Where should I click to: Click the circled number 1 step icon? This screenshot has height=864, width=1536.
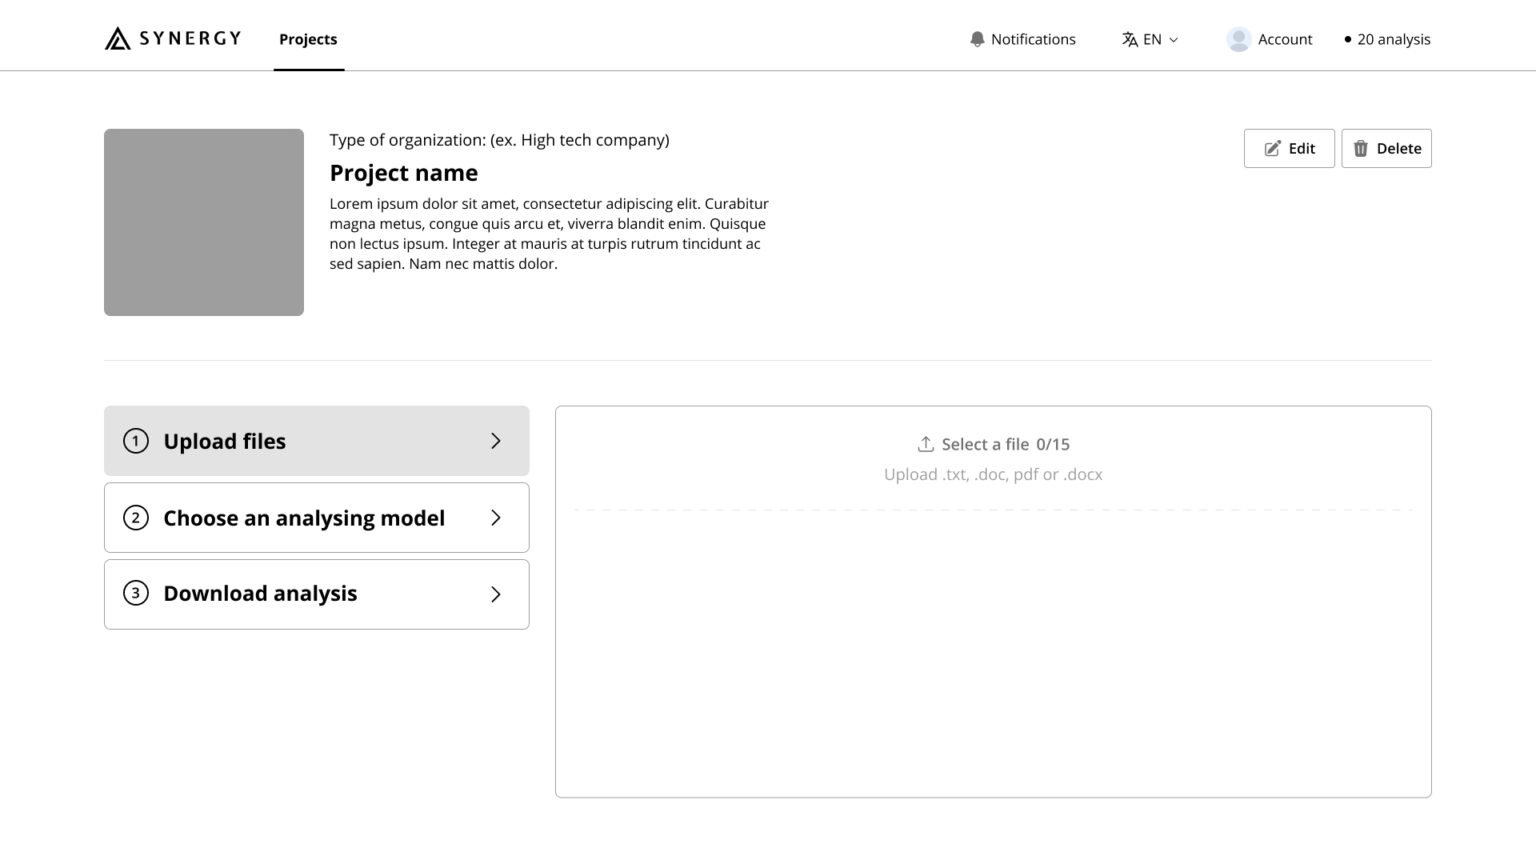(136, 441)
